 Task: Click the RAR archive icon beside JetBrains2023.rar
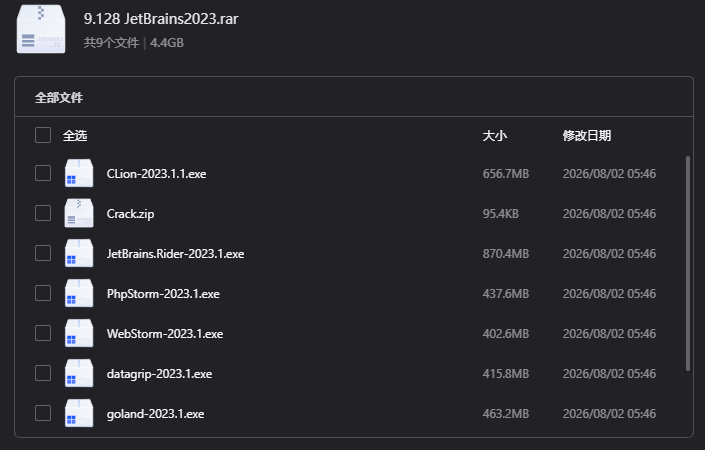coord(41,29)
